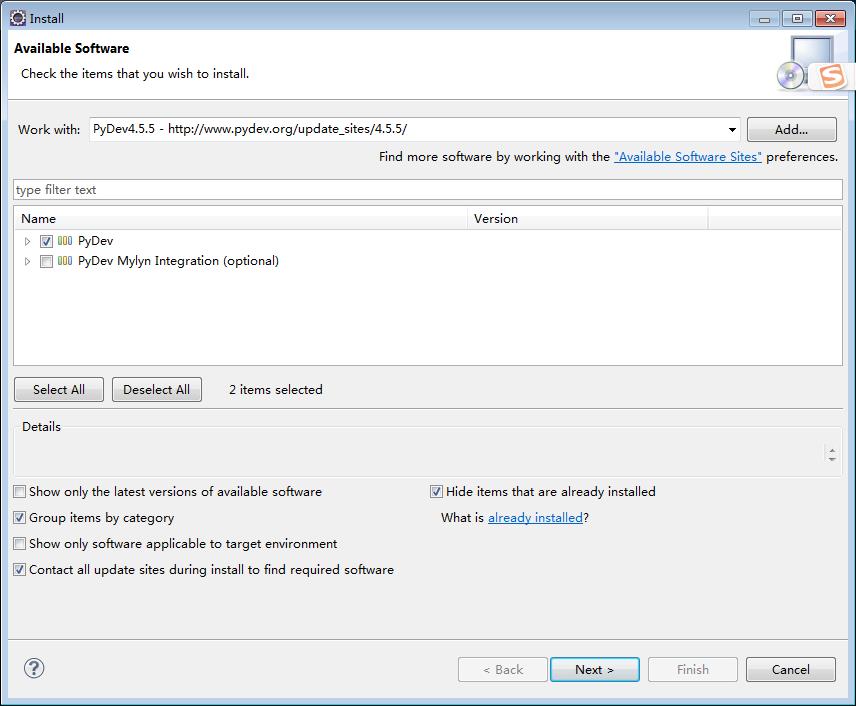Click the install wizard CD banner image

pos(805,63)
